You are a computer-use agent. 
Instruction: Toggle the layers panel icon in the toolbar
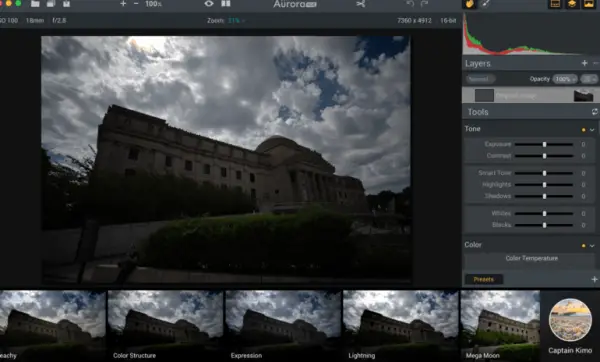point(572,4)
